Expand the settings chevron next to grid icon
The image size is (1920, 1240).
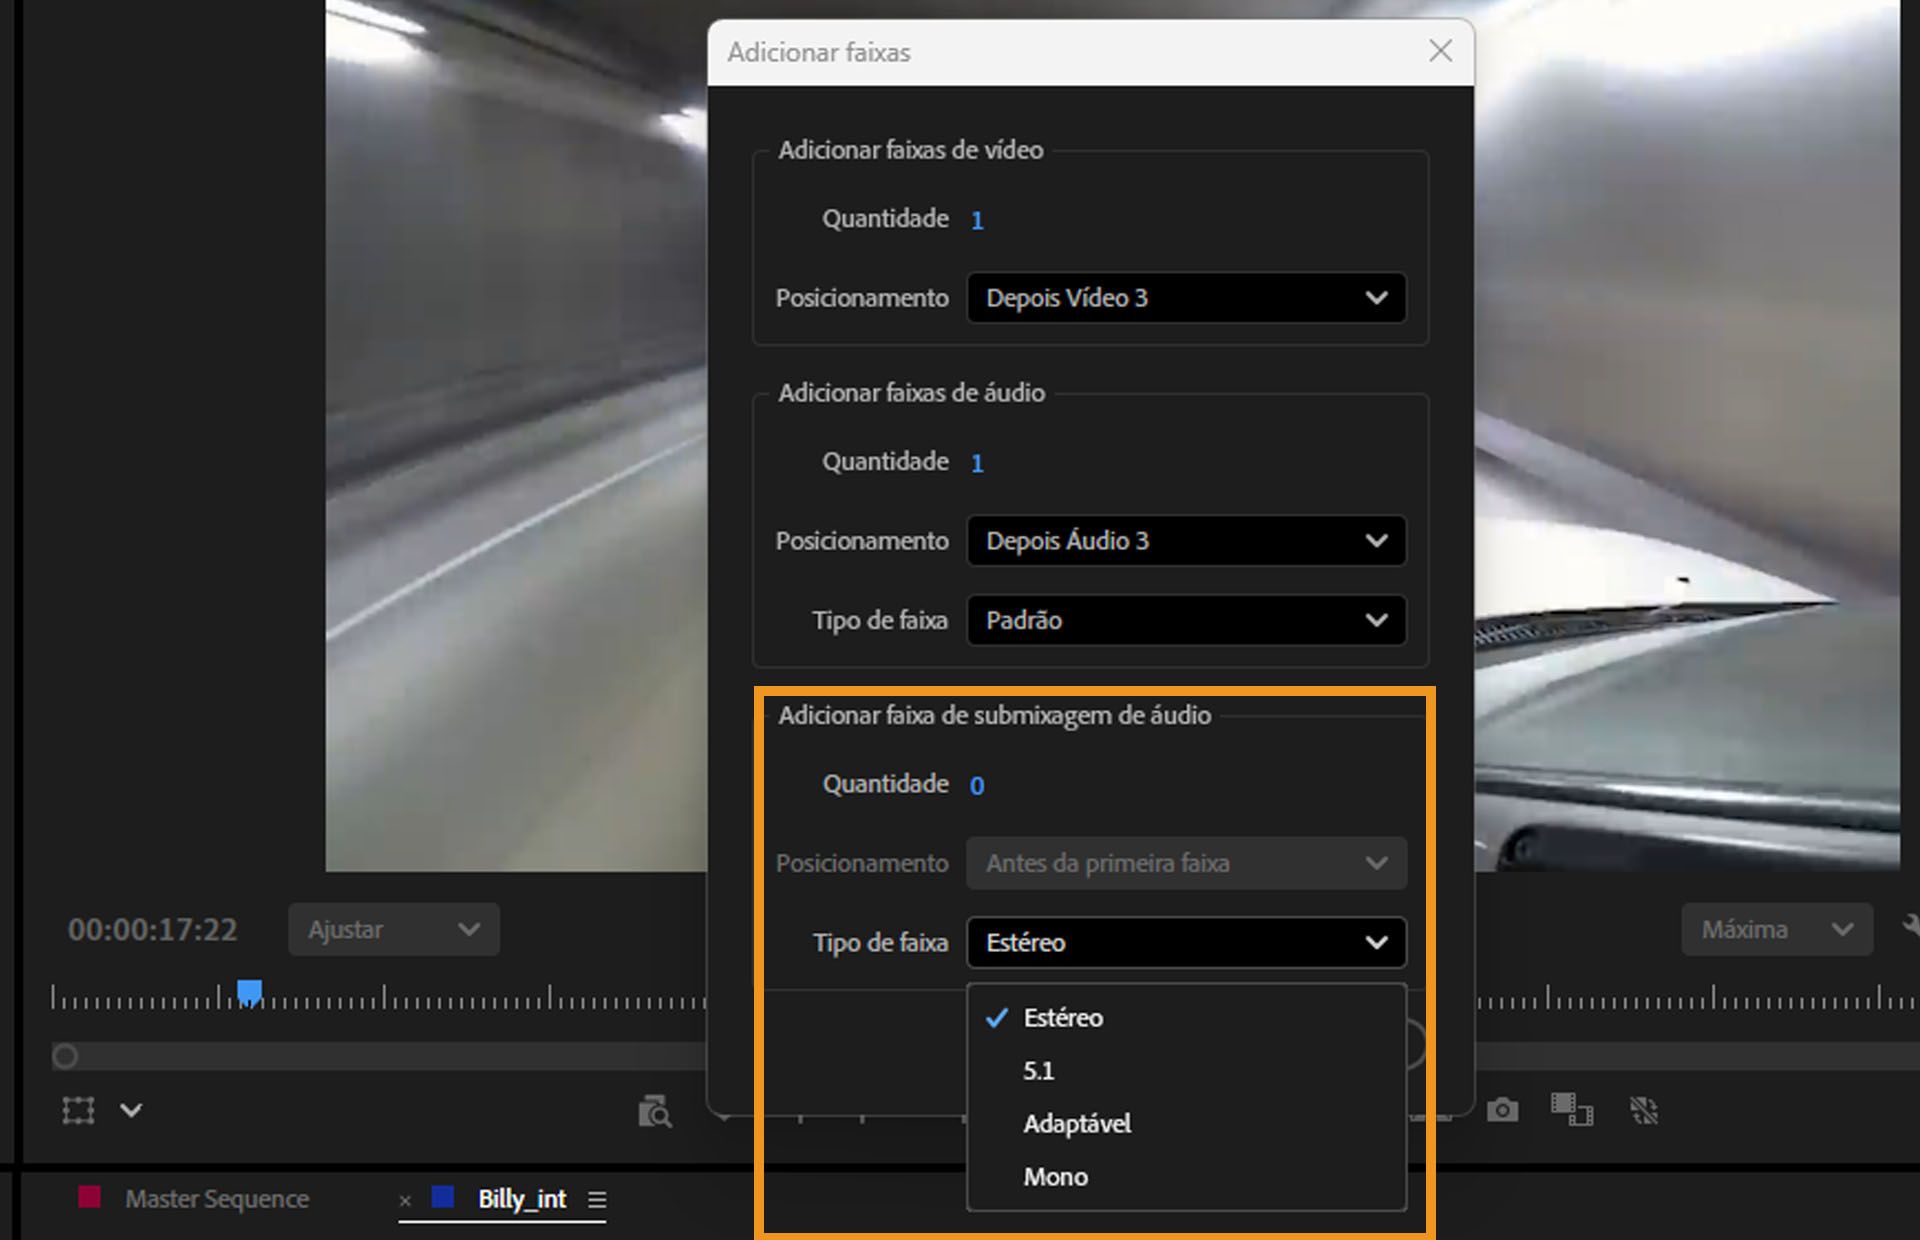tap(130, 1111)
